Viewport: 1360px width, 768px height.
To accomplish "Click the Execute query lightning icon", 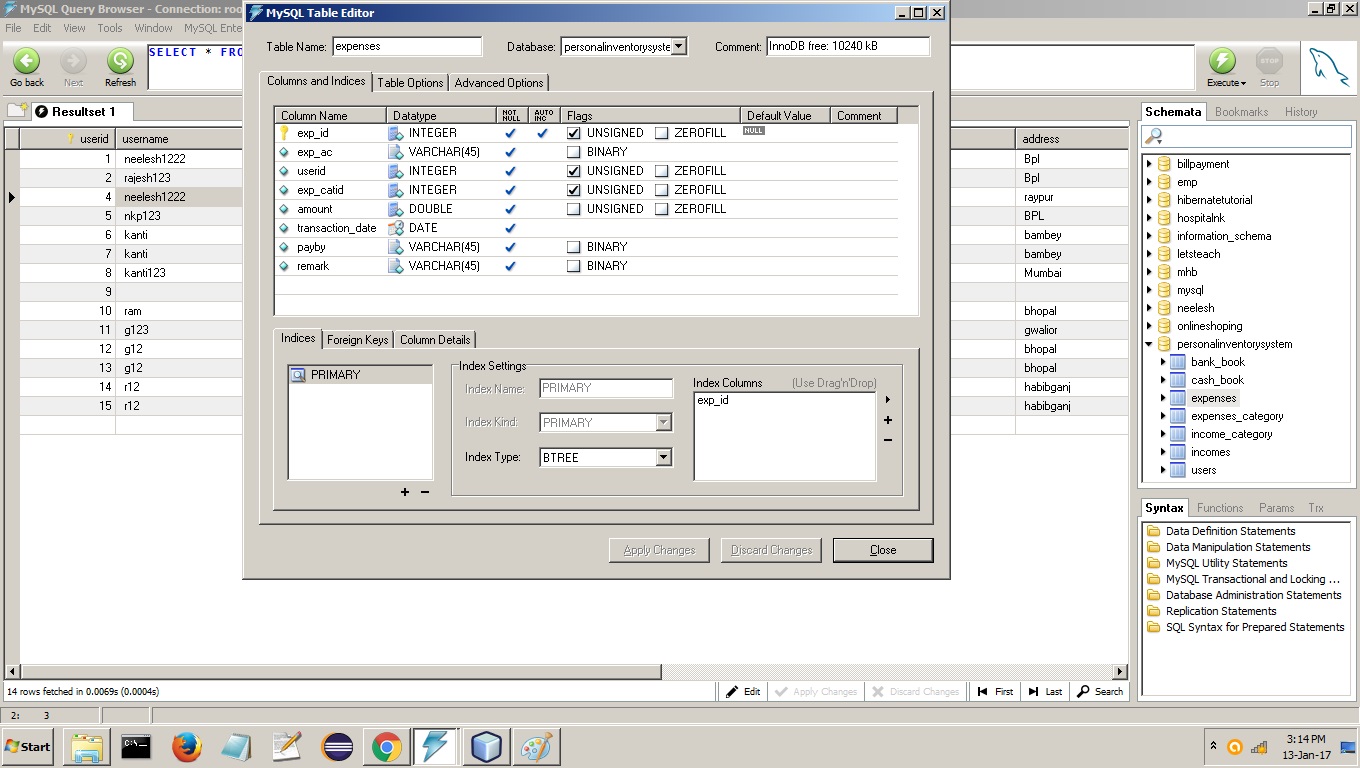I will pos(1222,61).
